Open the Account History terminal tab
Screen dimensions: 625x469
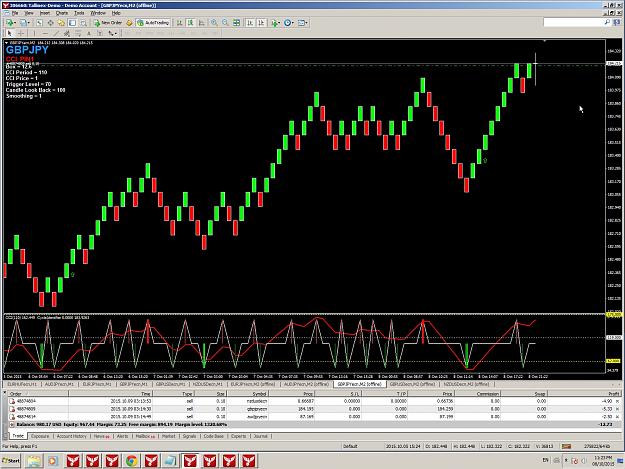(x=71, y=436)
